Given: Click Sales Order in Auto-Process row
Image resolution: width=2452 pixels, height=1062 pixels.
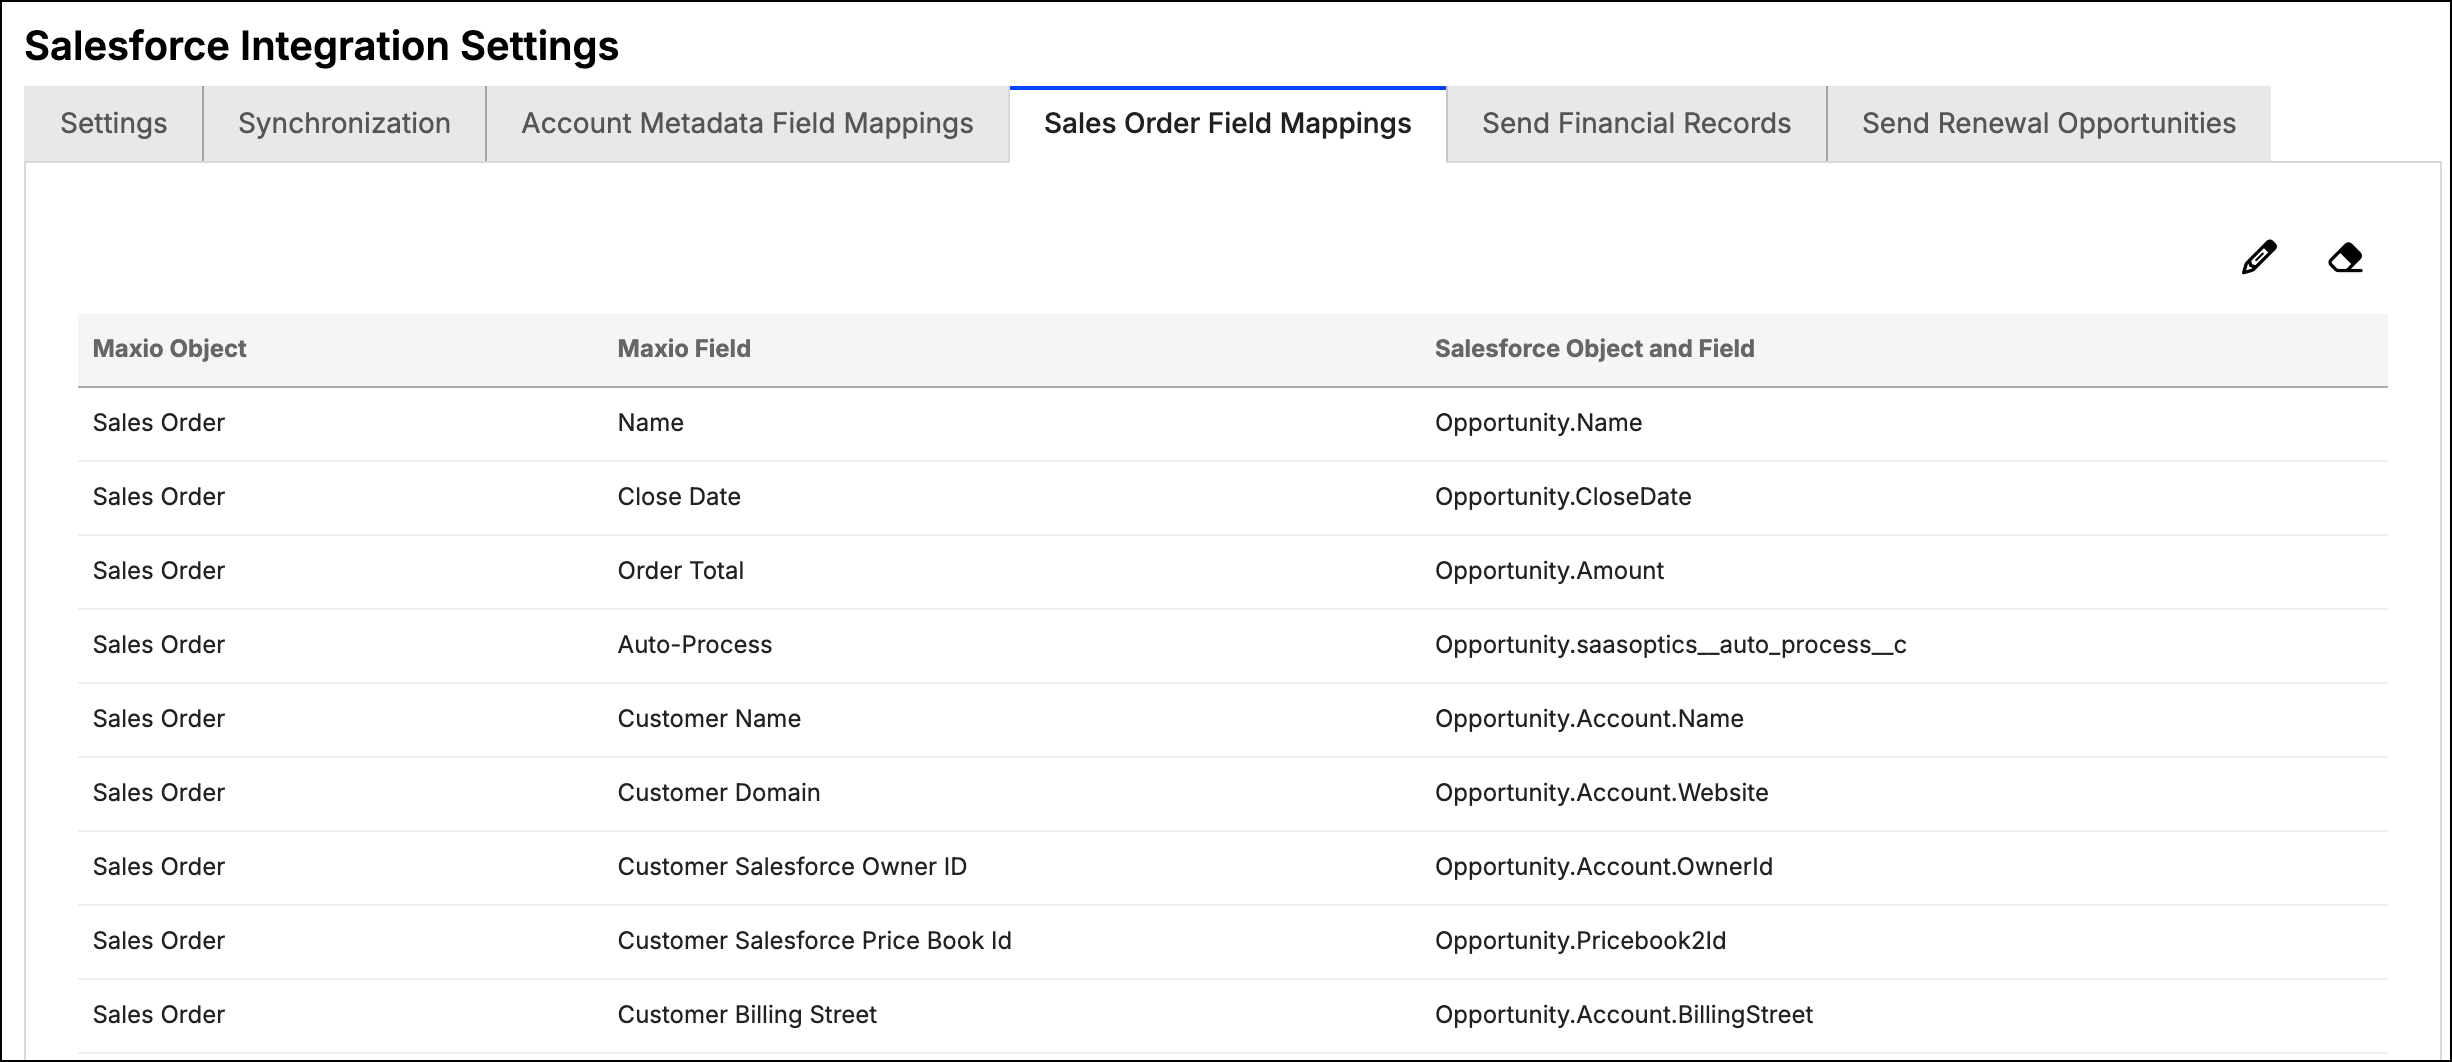Looking at the screenshot, I should point(158,645).
